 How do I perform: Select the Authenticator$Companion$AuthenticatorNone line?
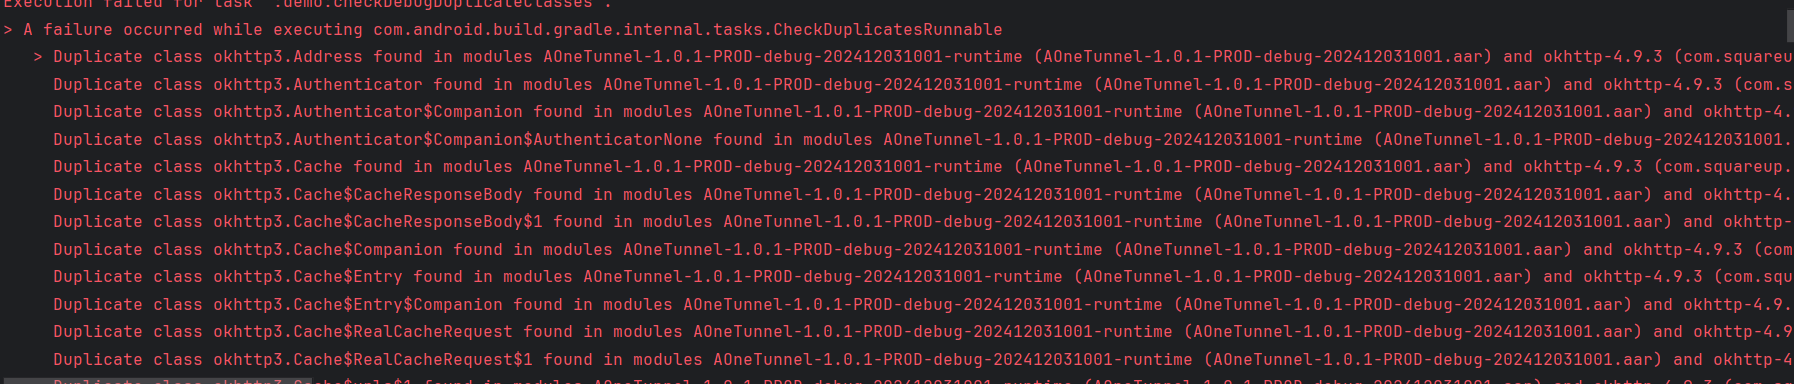pos(923,140)
